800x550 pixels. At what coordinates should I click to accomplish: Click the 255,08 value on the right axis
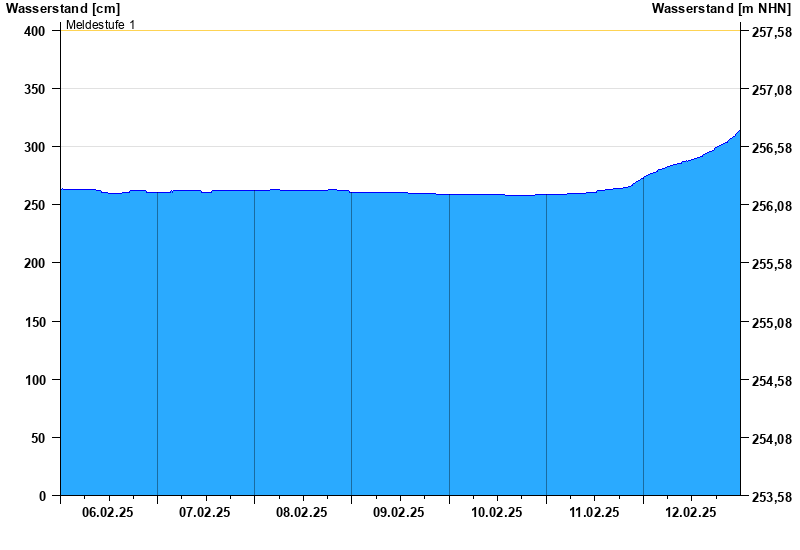tap(771, 323)
